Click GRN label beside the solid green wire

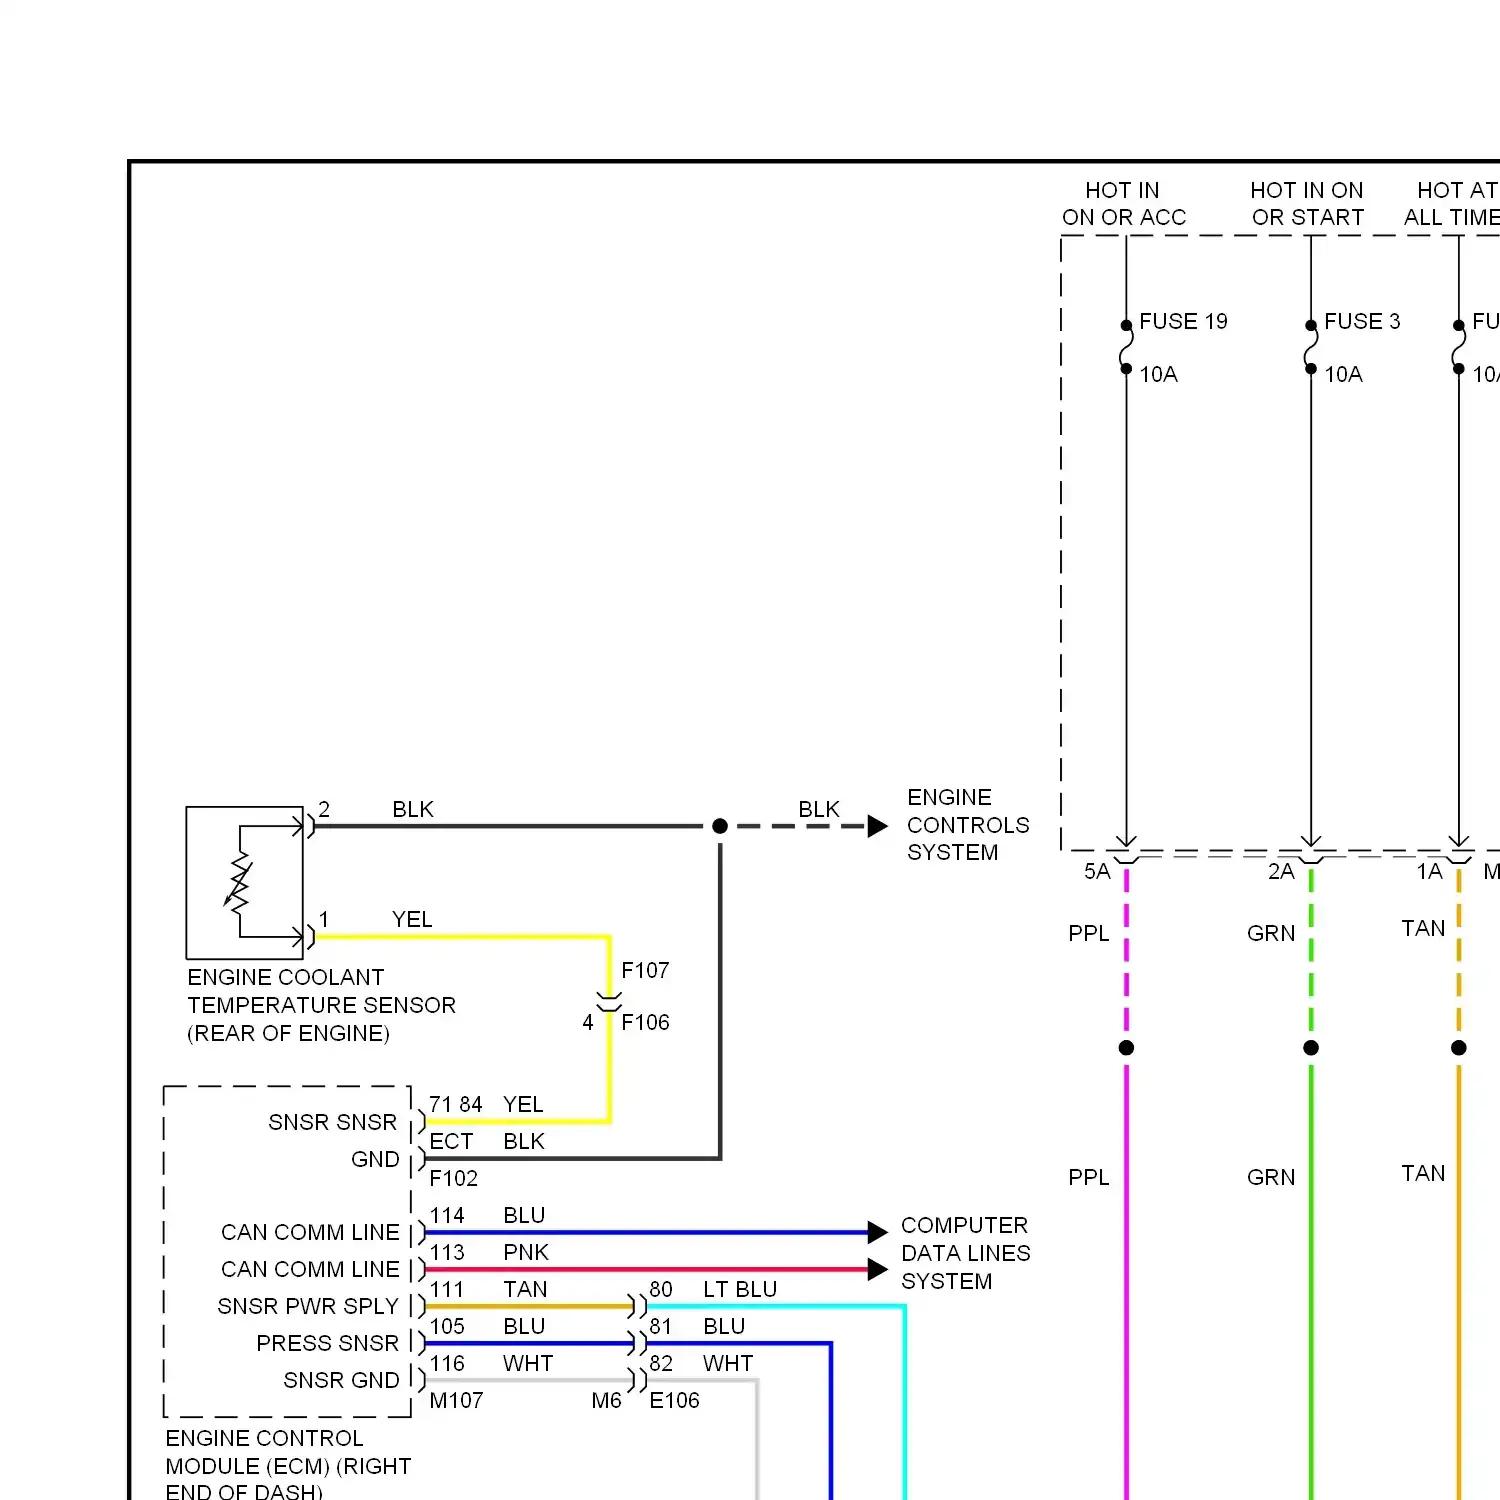(x=1271, y=1177)
